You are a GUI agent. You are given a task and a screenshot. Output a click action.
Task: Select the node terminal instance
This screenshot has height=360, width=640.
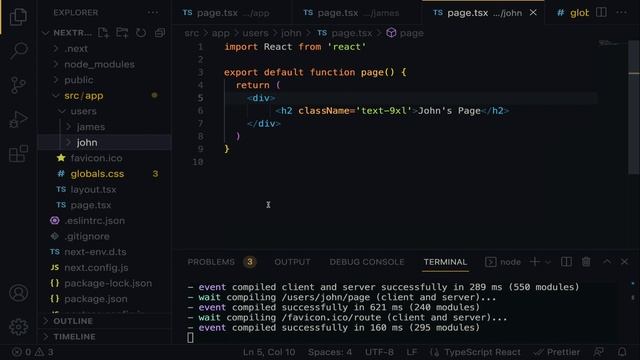(x=503, y=262)
